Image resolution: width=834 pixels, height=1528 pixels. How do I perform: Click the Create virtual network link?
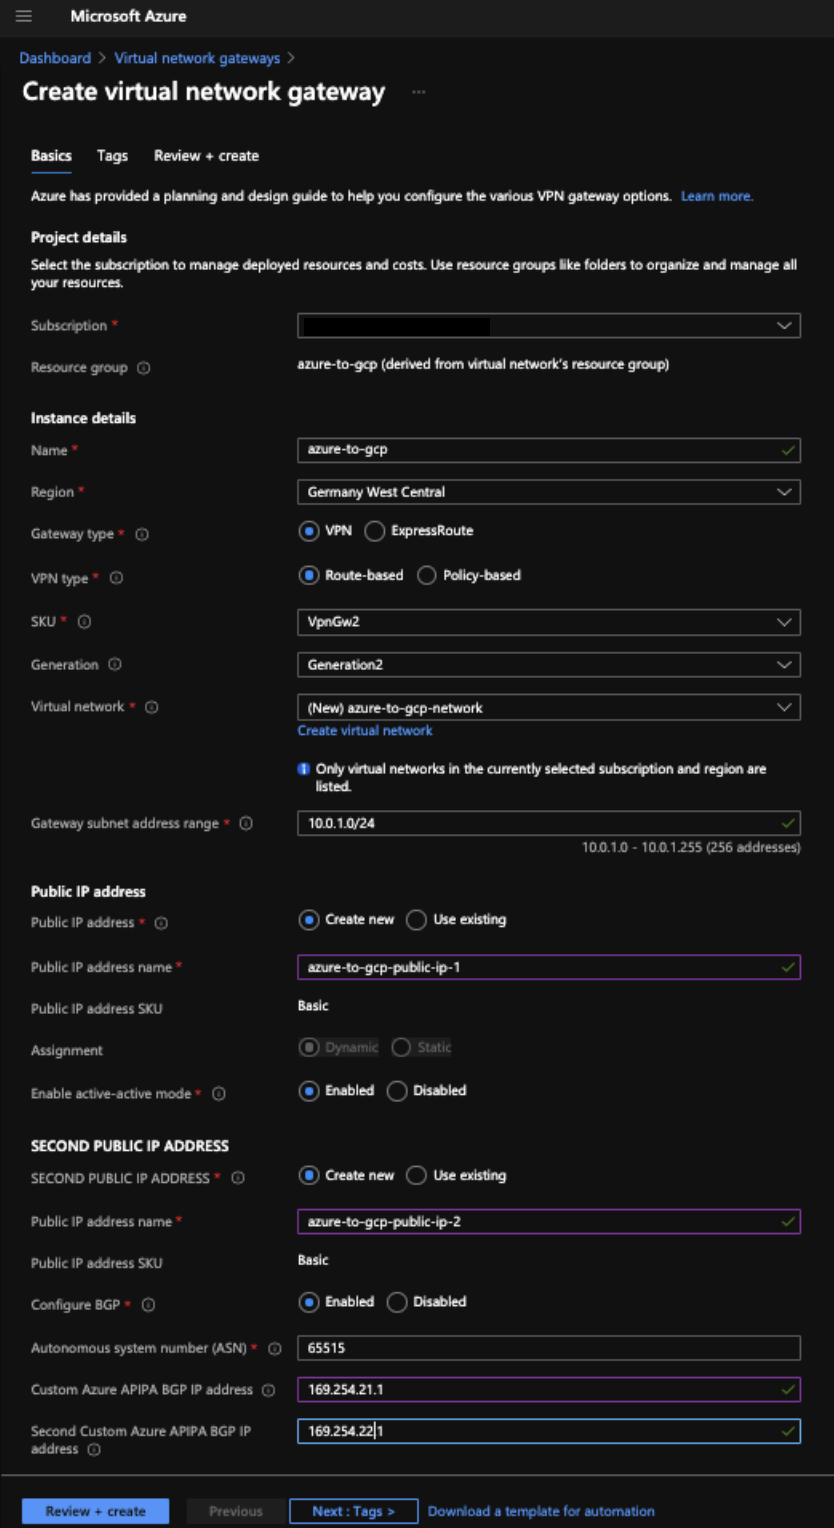365,731
